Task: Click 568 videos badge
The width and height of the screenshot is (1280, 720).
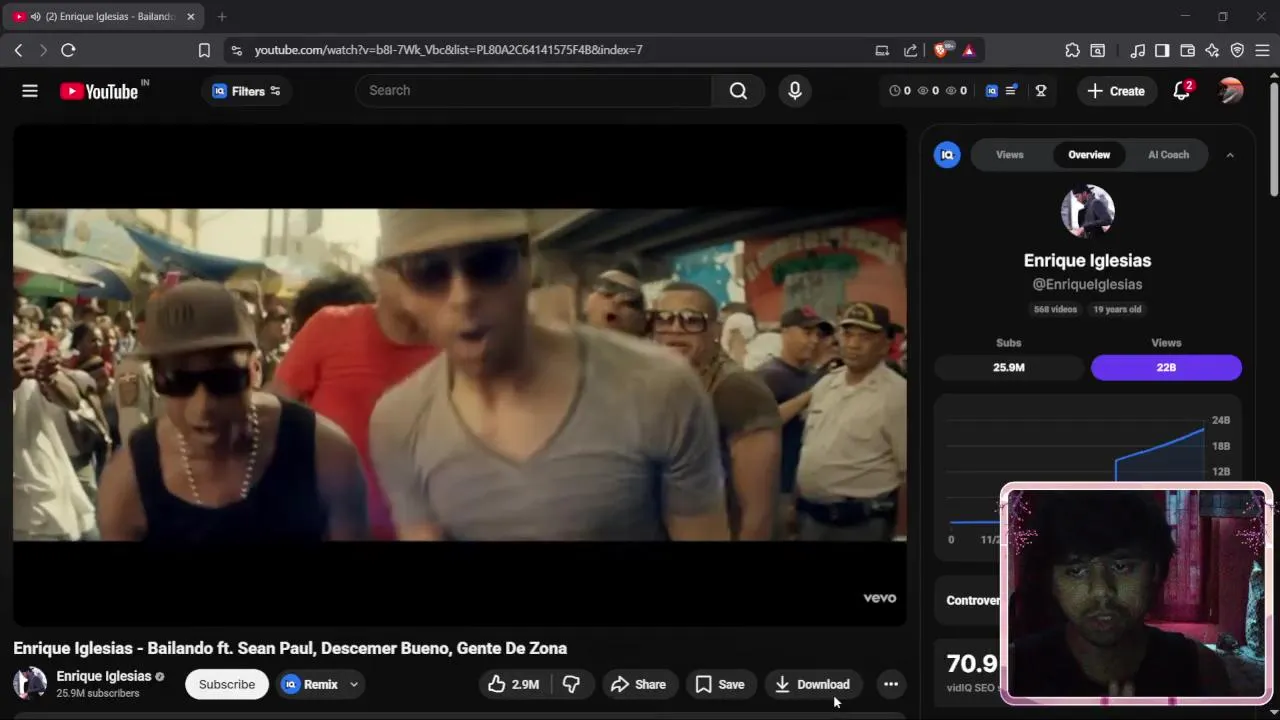Action: tap(1056, 309)
